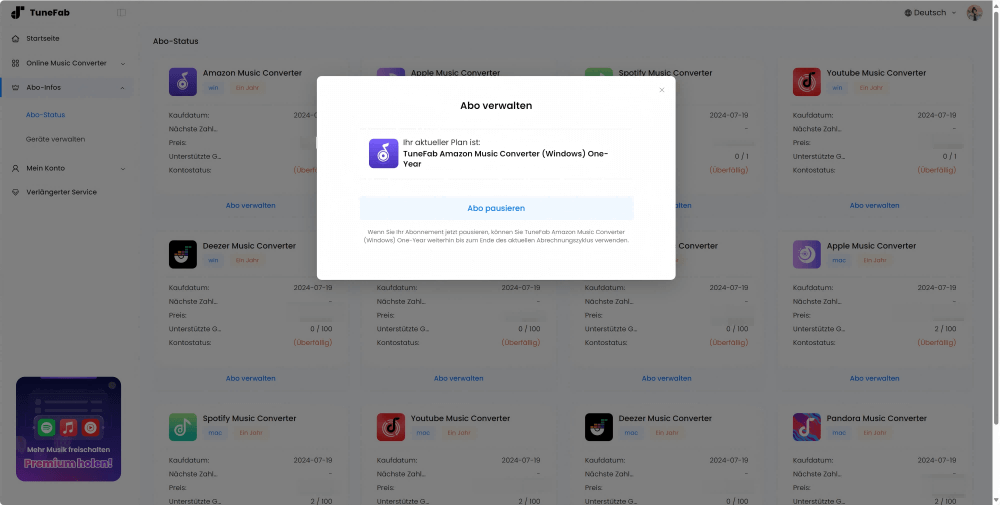This screenshot has width=1000, height=505.
Task: Click the Youtube Music Converter win card icon
Action: pyautogui.click(x=807, y=82)
